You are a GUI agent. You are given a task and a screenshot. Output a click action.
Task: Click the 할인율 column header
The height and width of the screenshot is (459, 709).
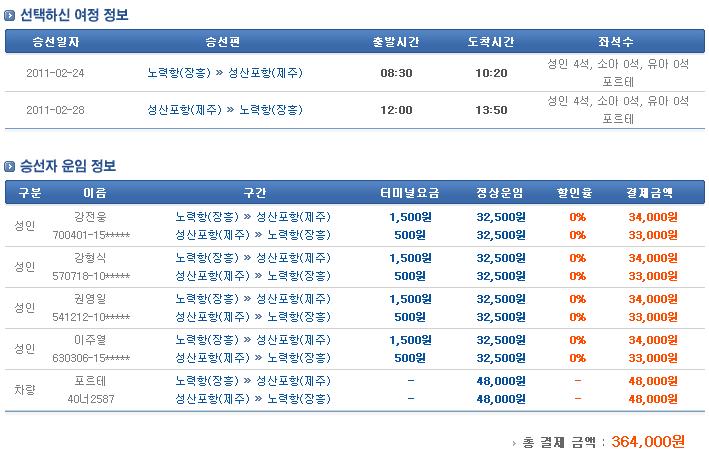pos(577,192)
